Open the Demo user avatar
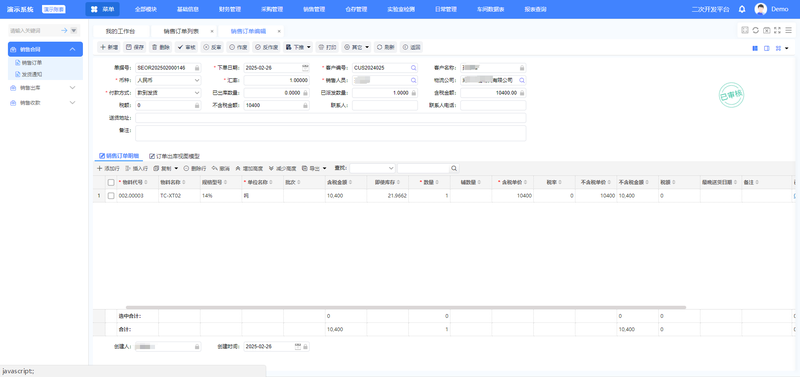 (x=761, y=9)
